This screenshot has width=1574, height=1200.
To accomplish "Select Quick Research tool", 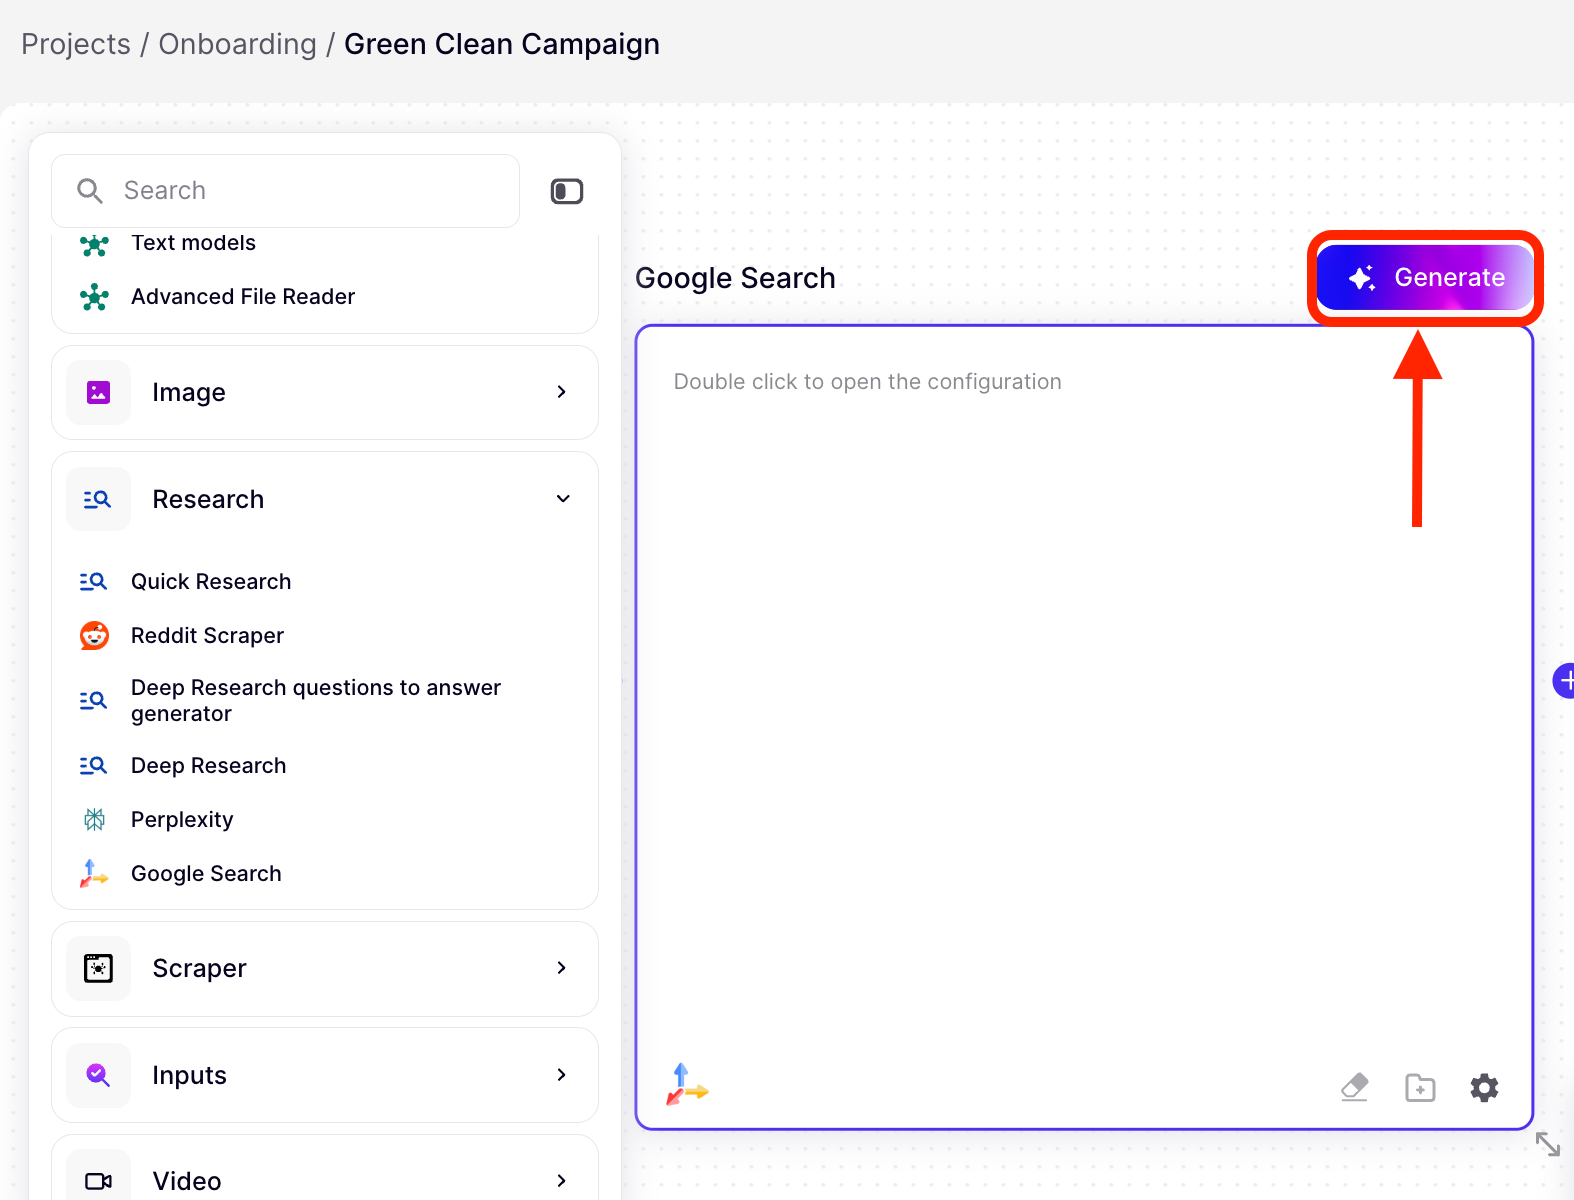I will 211,582.
